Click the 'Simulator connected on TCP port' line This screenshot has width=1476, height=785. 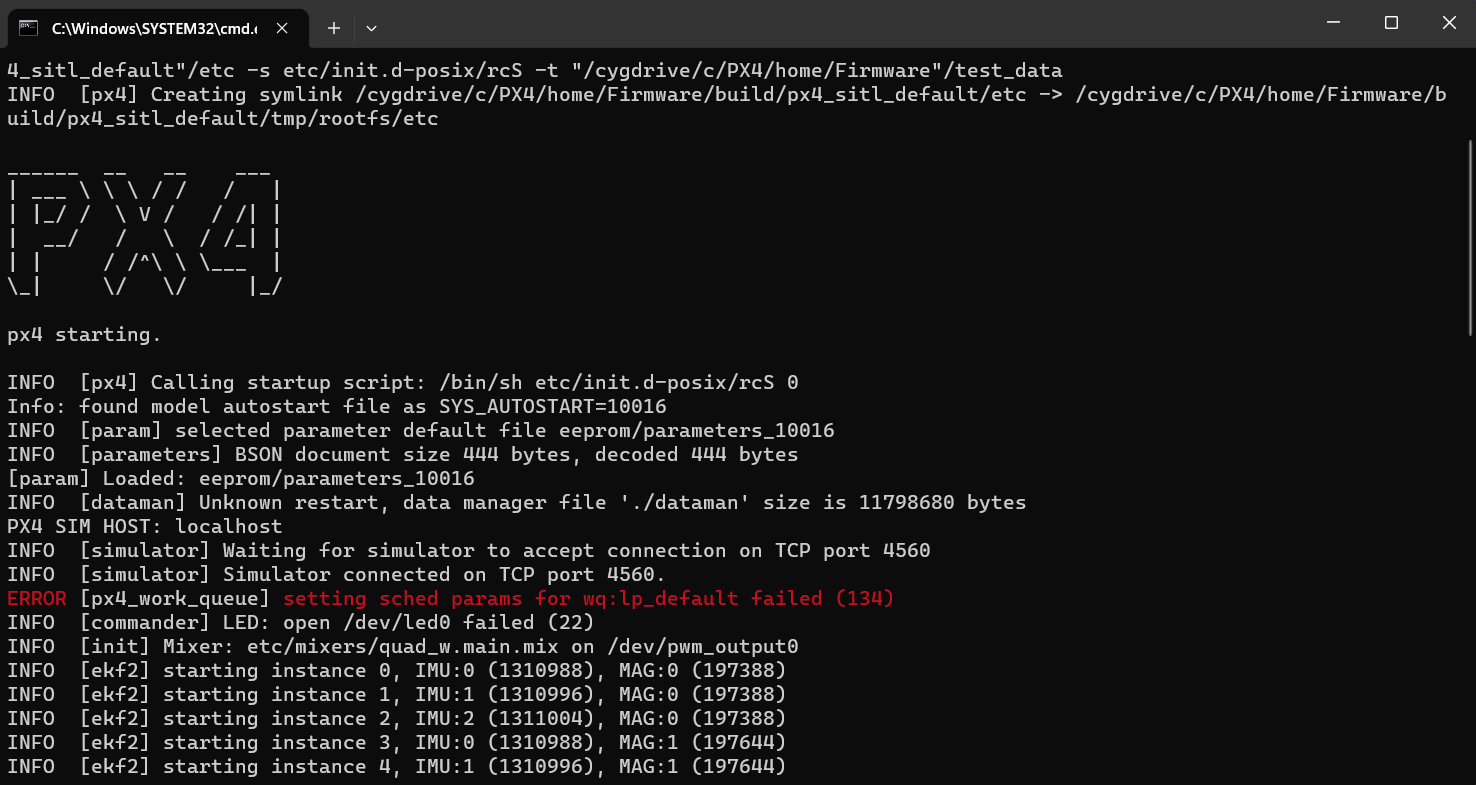pyautogui.click(x=336, y=575)
